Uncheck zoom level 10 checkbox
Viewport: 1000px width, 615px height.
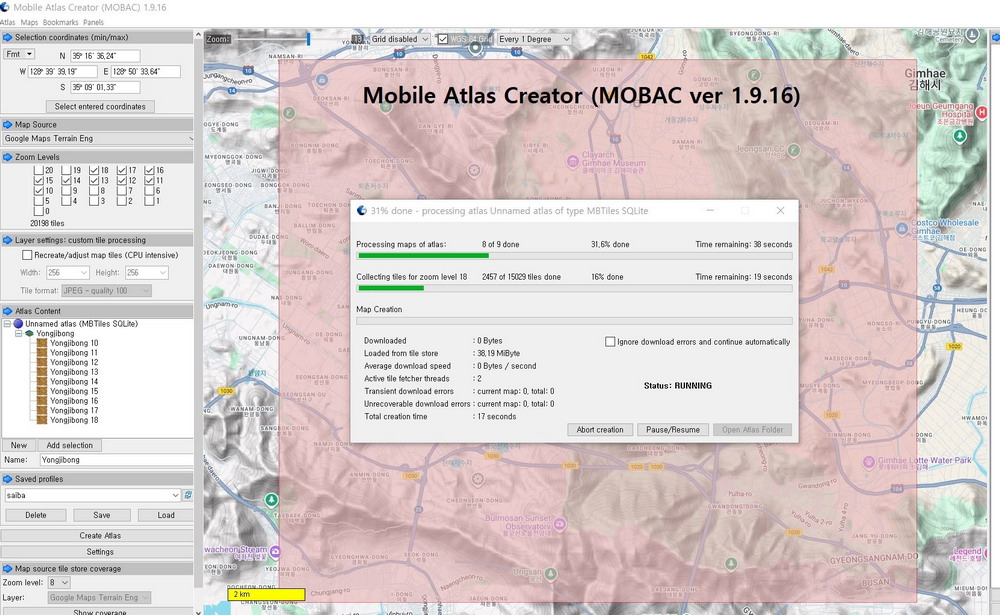38,191
